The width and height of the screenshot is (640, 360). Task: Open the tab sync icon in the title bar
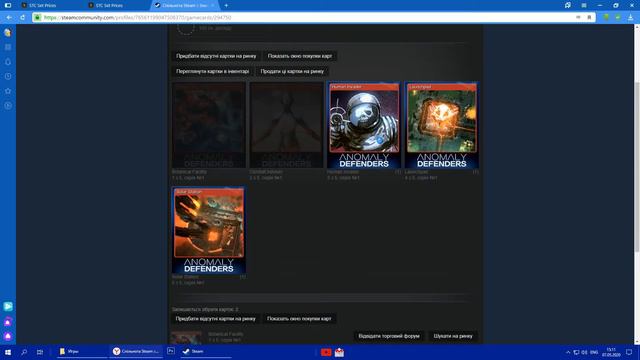[568, 5]
